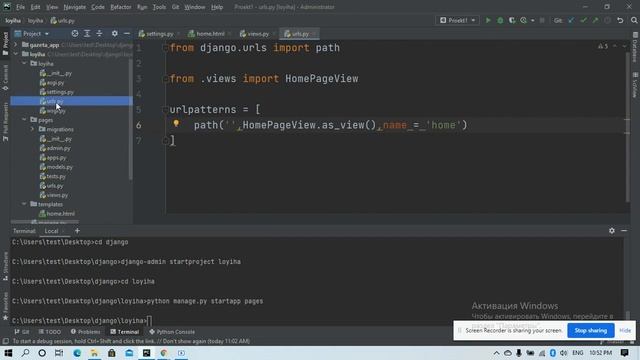This screenshot has width=640, height=360.
Task: Click the editor vertical scrollbar
Action: click(627, 127)
